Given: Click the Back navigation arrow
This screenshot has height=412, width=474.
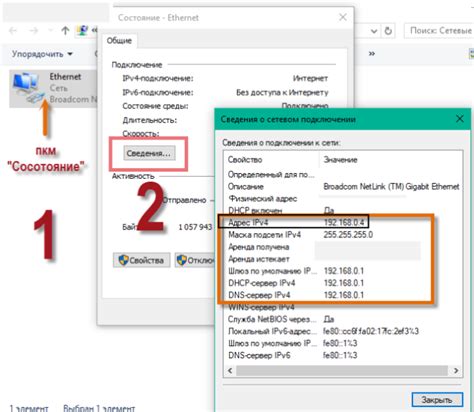Looking at the screenshot, I should pos(13,31).
